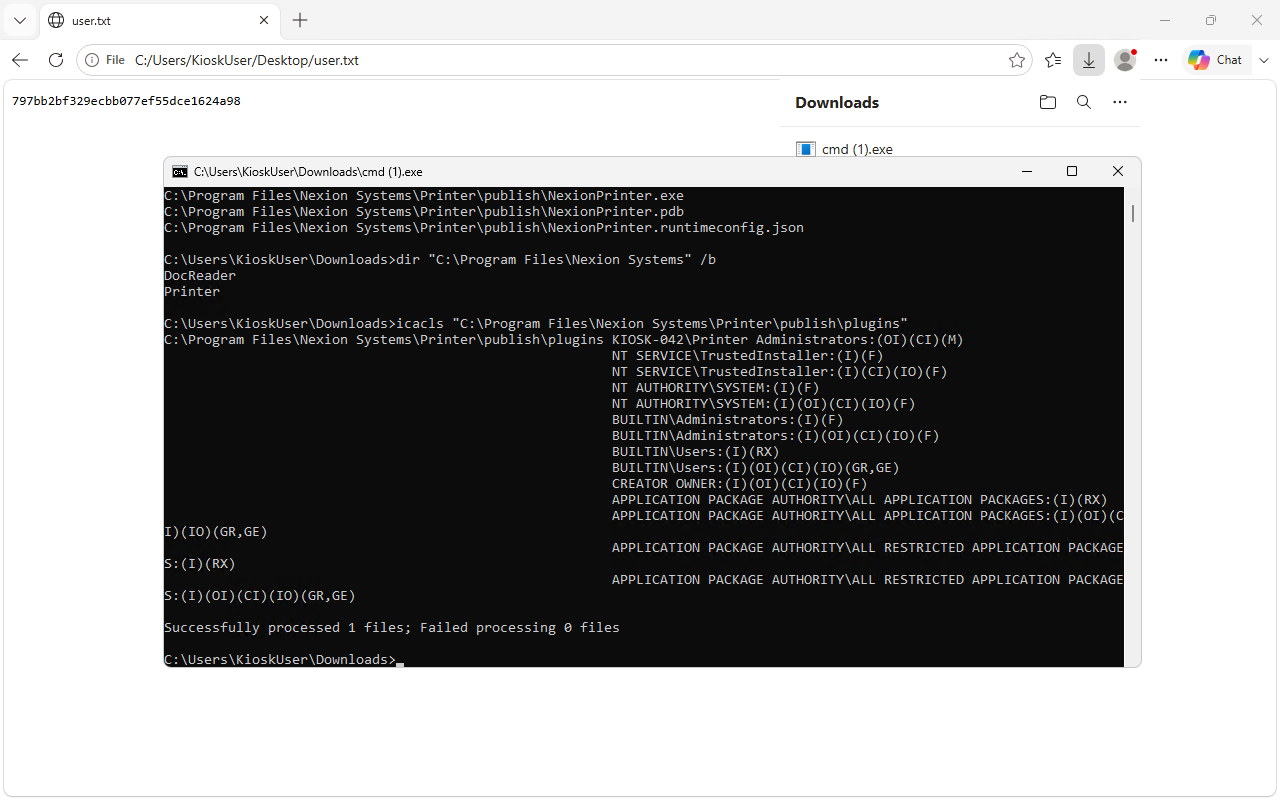
Task: Click the dir command line in console
Action: tap(440, 260)
